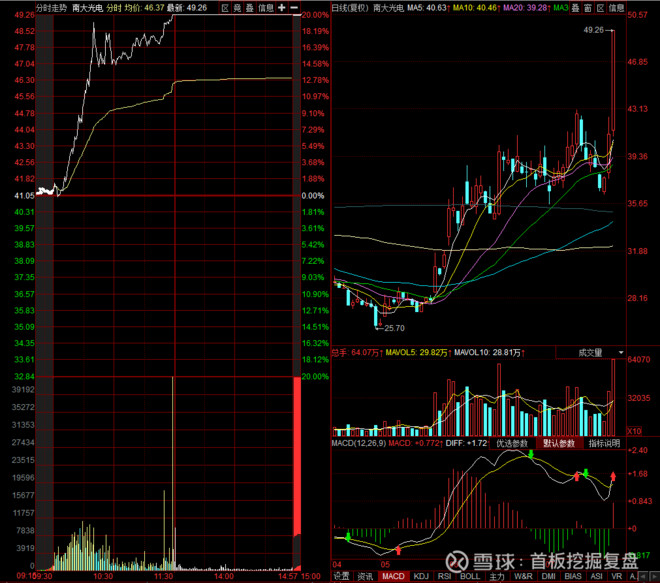Image resolution: width=660 pixels, height=583 pixels.
Task: Click the DIFF: +1.72 value label
Action: tap(466, 443)
